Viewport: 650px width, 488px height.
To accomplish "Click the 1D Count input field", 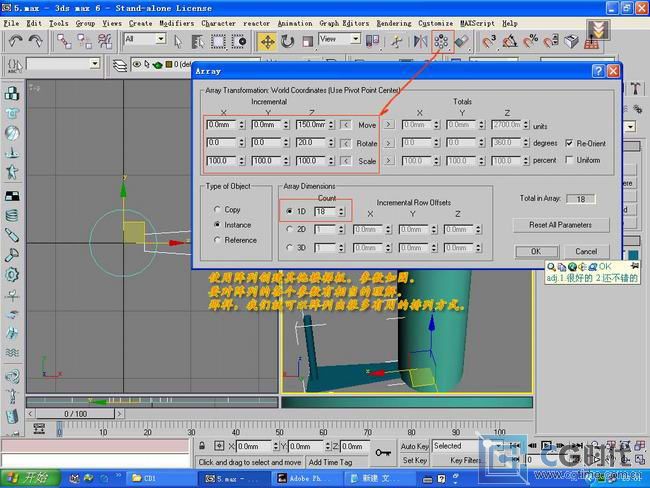I will tap(326, 211).
